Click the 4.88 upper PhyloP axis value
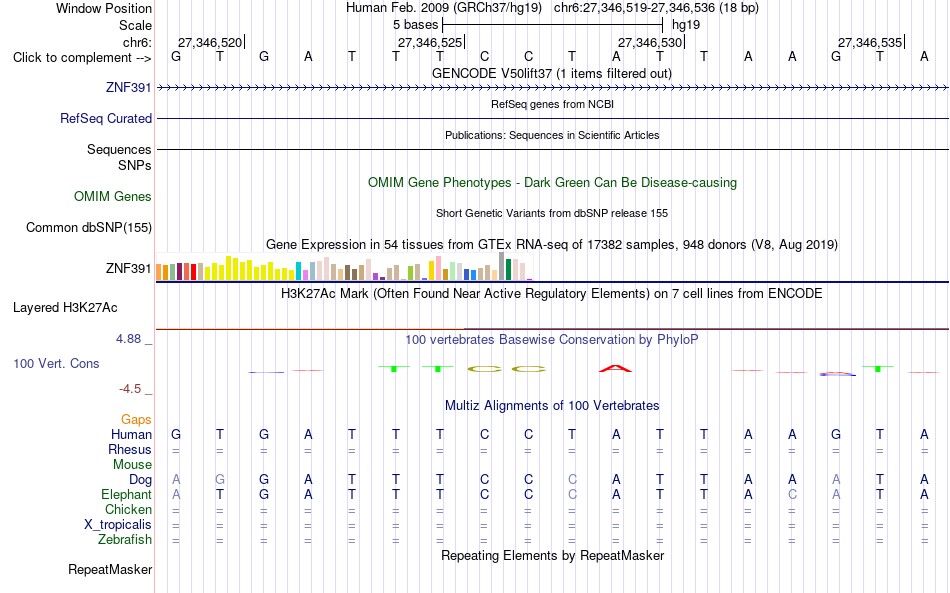This screenshot has width=950, height=593. [128, 339]
